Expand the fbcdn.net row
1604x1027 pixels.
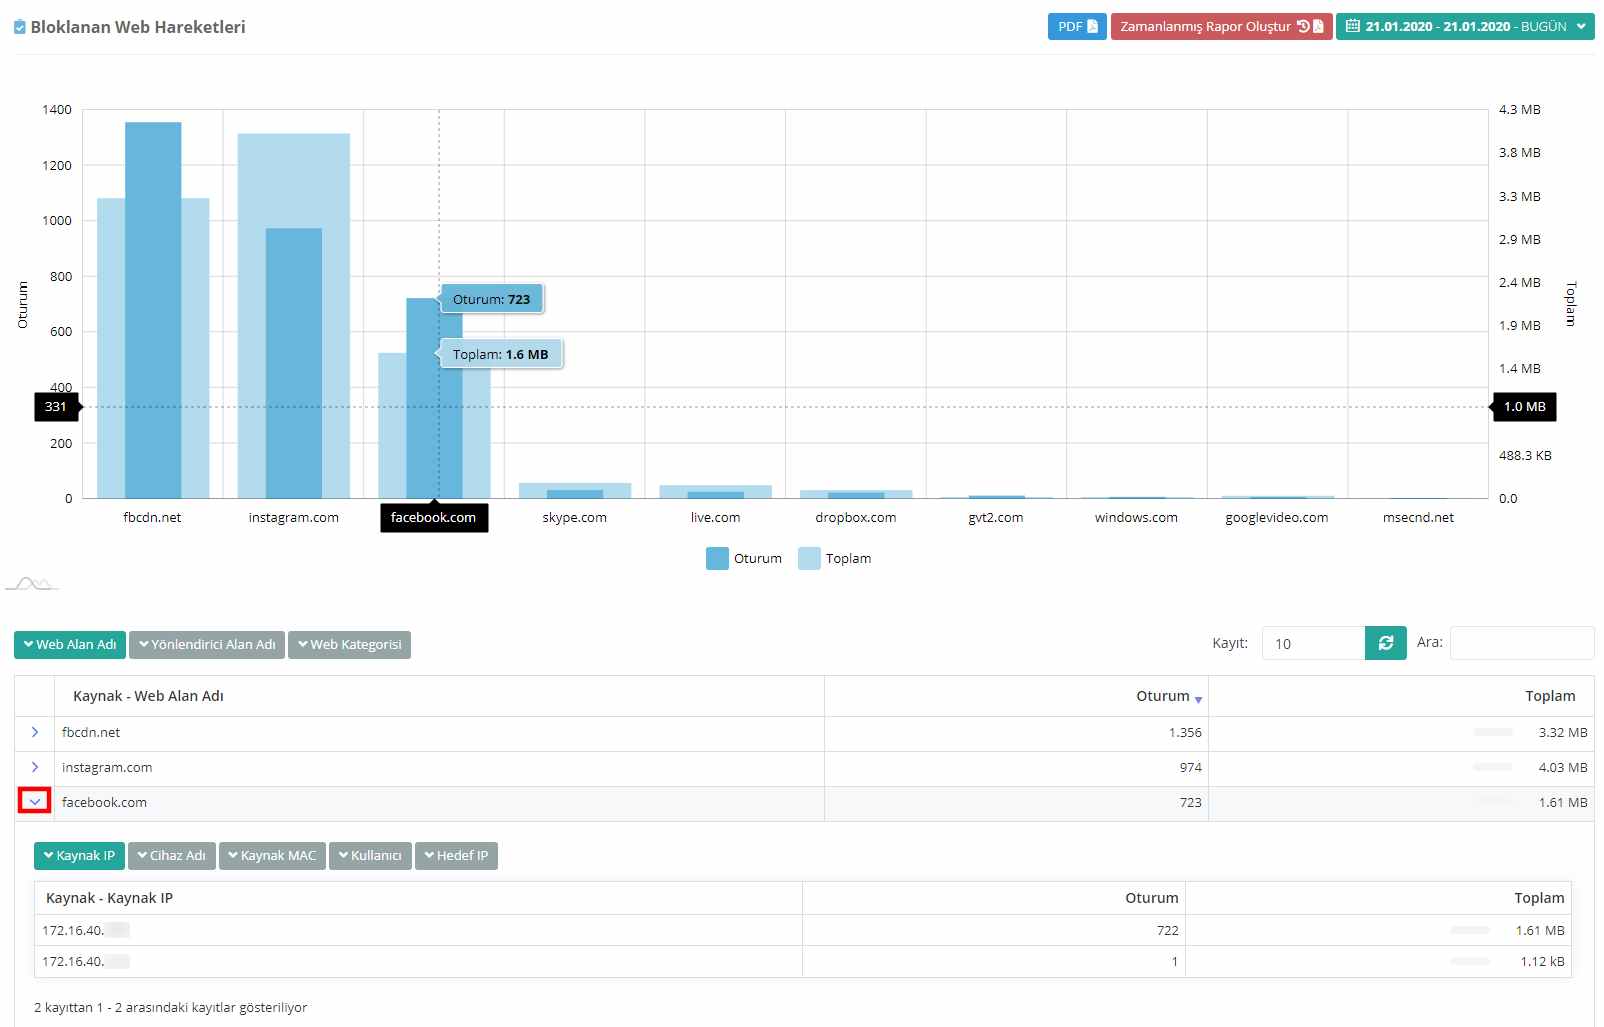click(x=35, y=733)
